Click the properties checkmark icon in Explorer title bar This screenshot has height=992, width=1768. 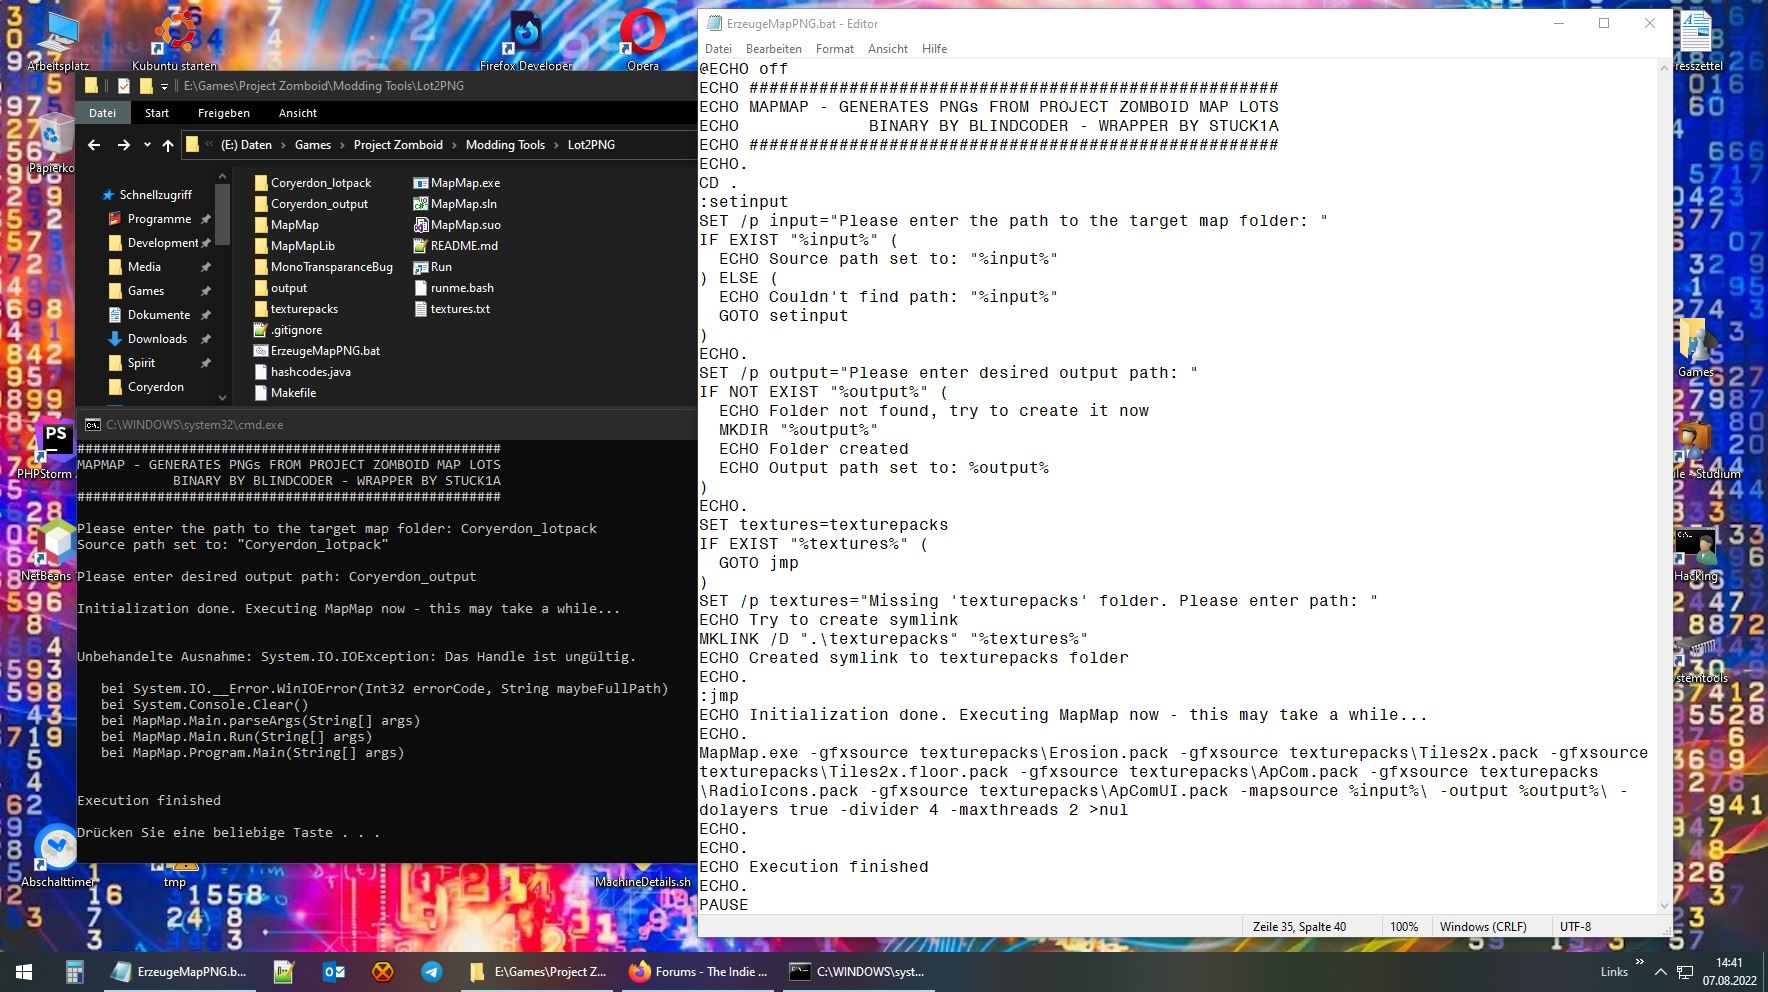124,86
